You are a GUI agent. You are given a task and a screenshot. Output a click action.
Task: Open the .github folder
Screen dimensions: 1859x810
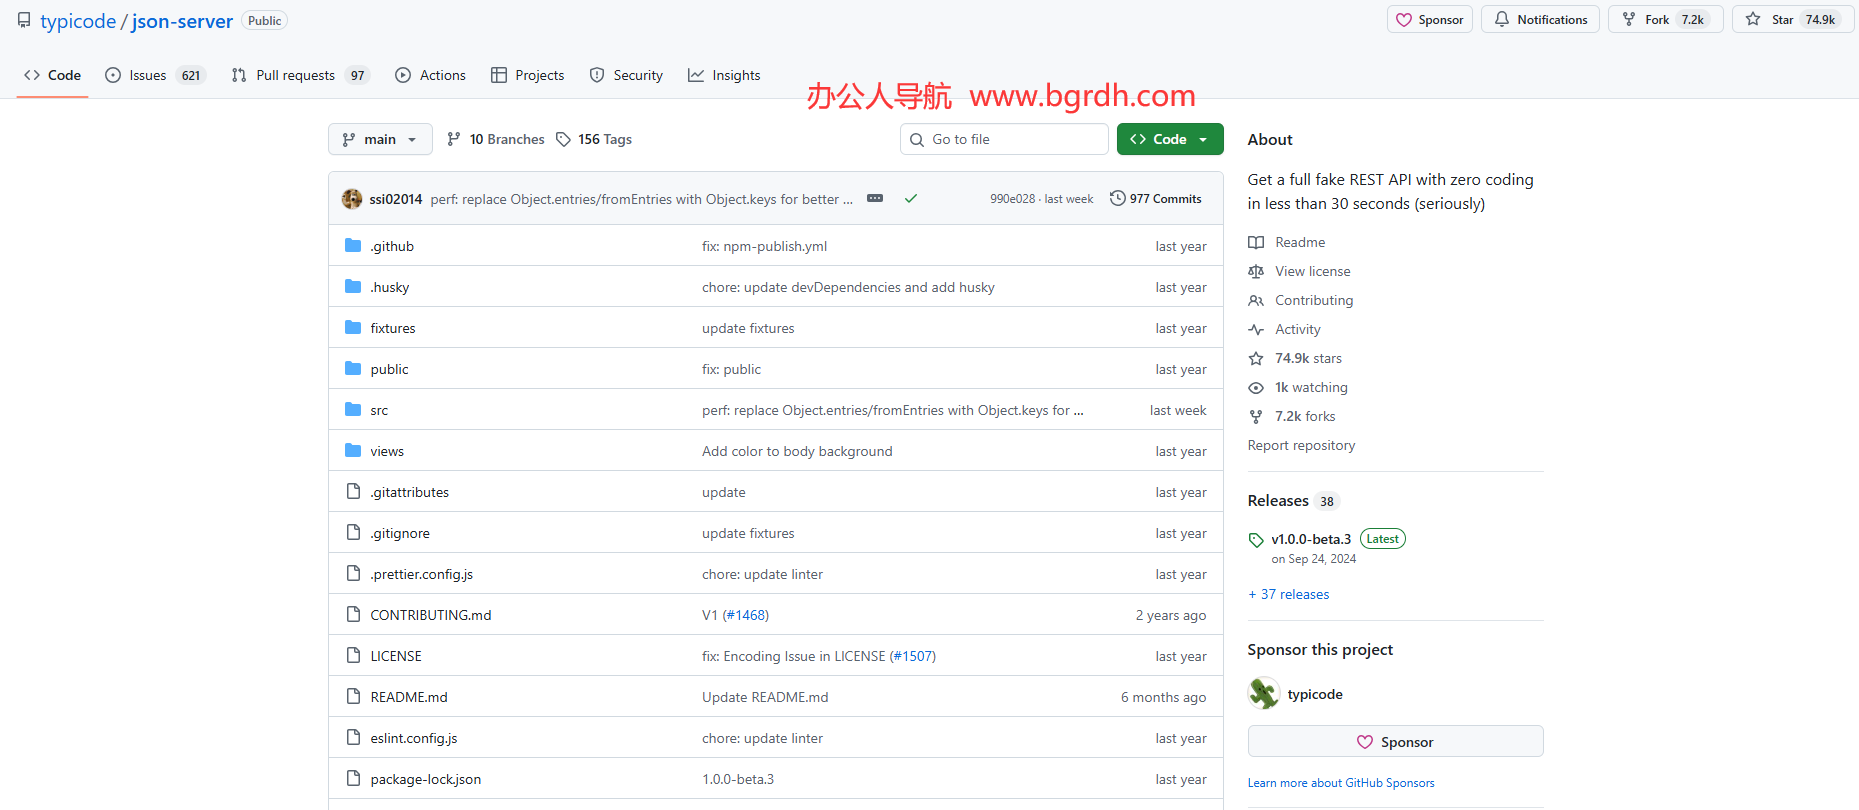click(392, 246)
